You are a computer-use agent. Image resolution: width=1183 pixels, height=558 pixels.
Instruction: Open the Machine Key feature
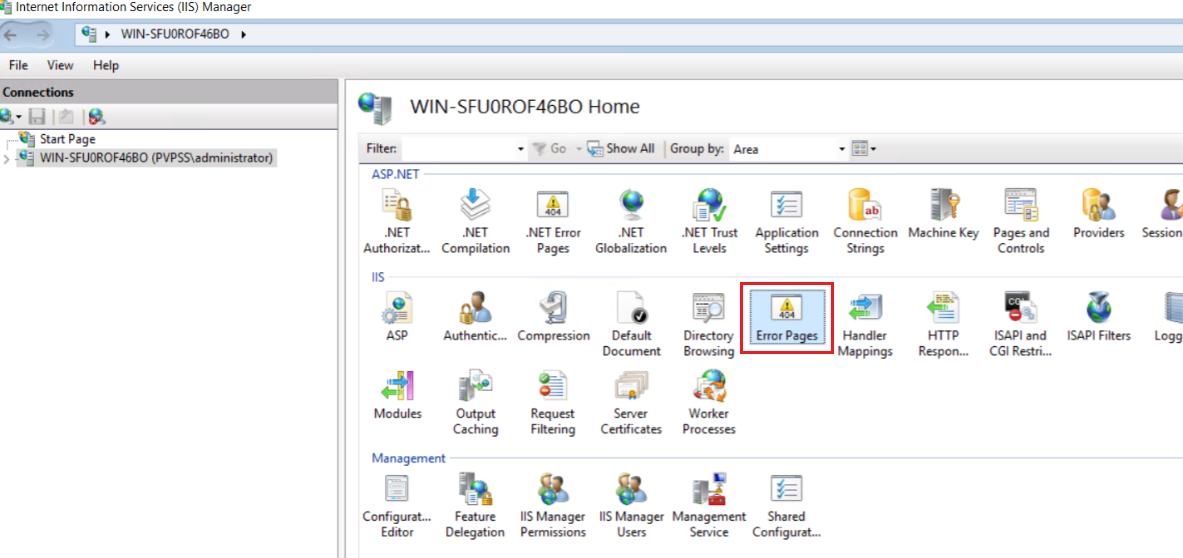[943, 215]
